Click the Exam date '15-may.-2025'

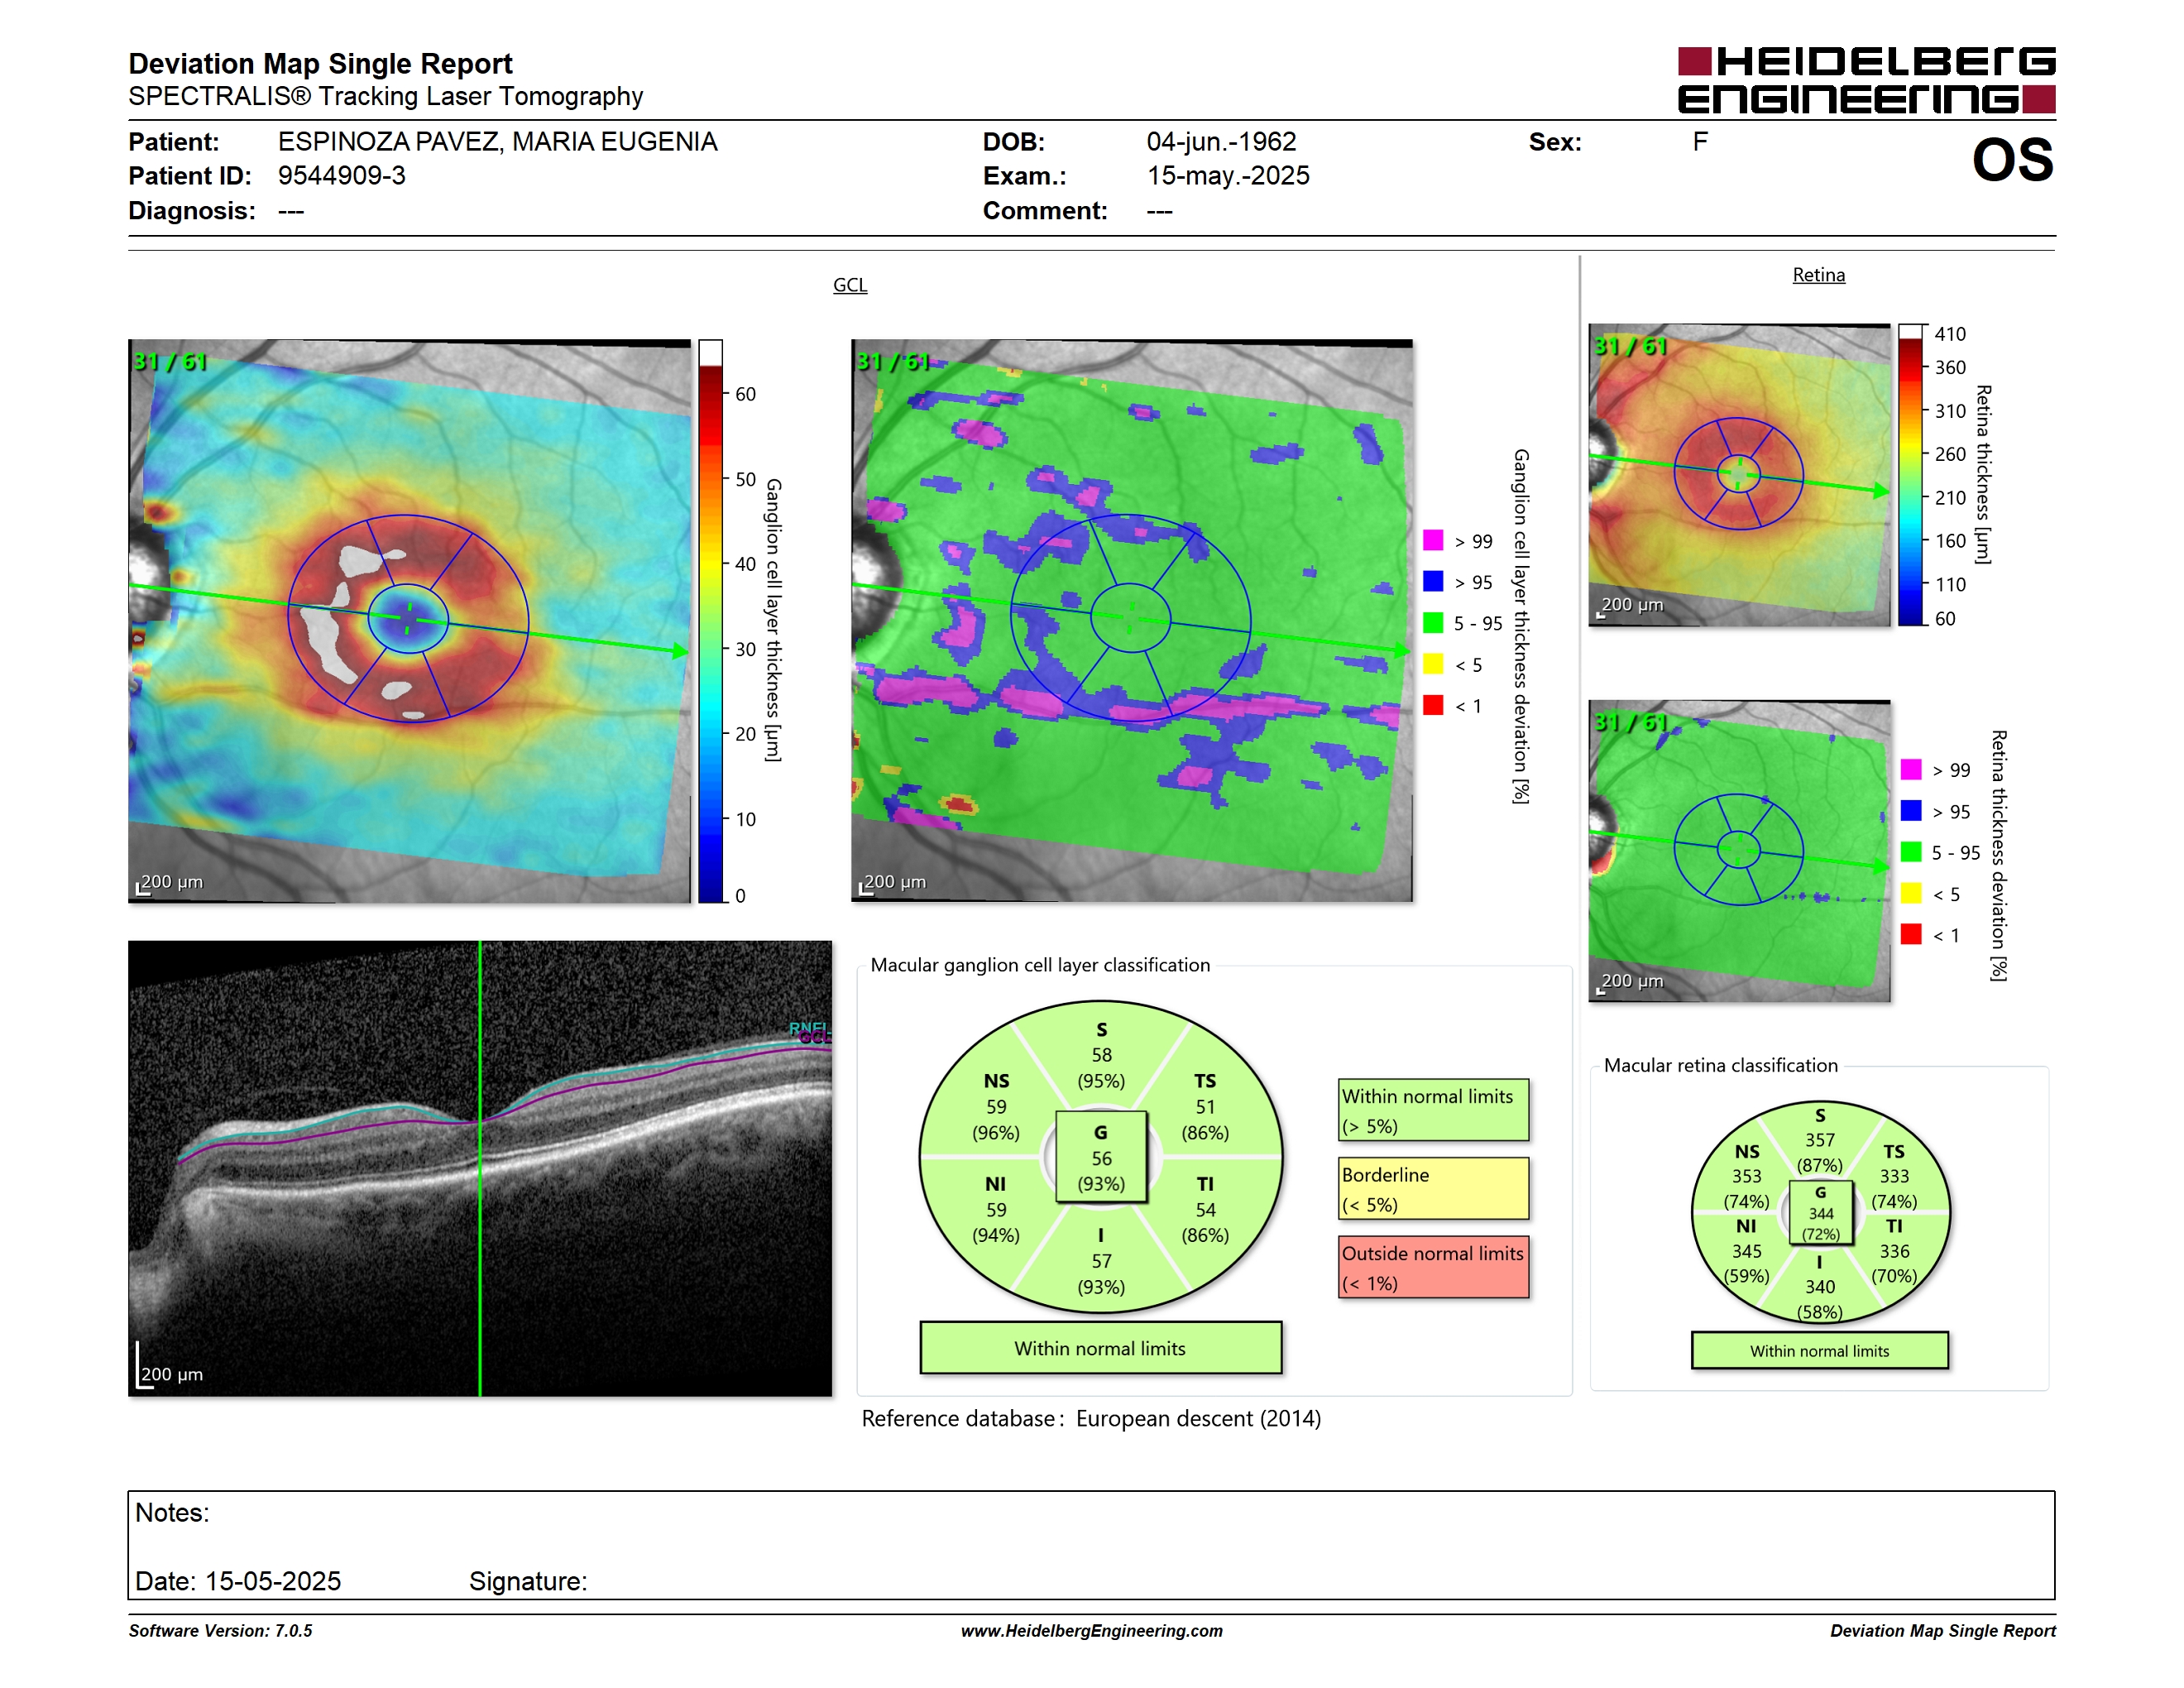(x=1228, y=176)
